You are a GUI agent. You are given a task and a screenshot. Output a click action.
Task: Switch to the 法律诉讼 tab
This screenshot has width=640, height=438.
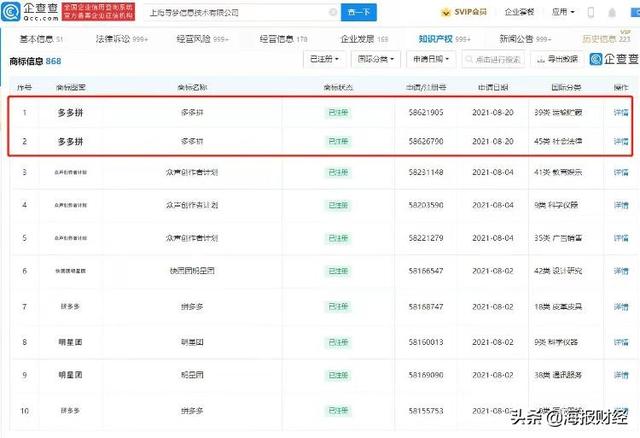(122, 39)
